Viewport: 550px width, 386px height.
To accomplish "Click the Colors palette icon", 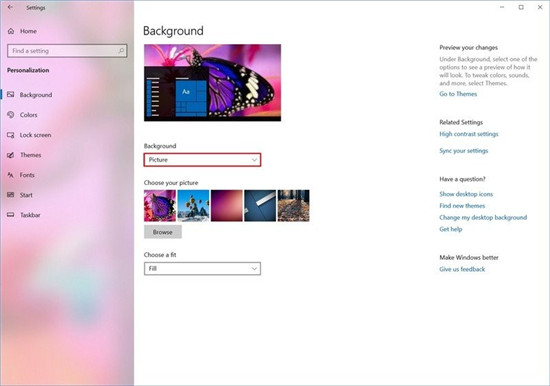I will click(11, 115).
